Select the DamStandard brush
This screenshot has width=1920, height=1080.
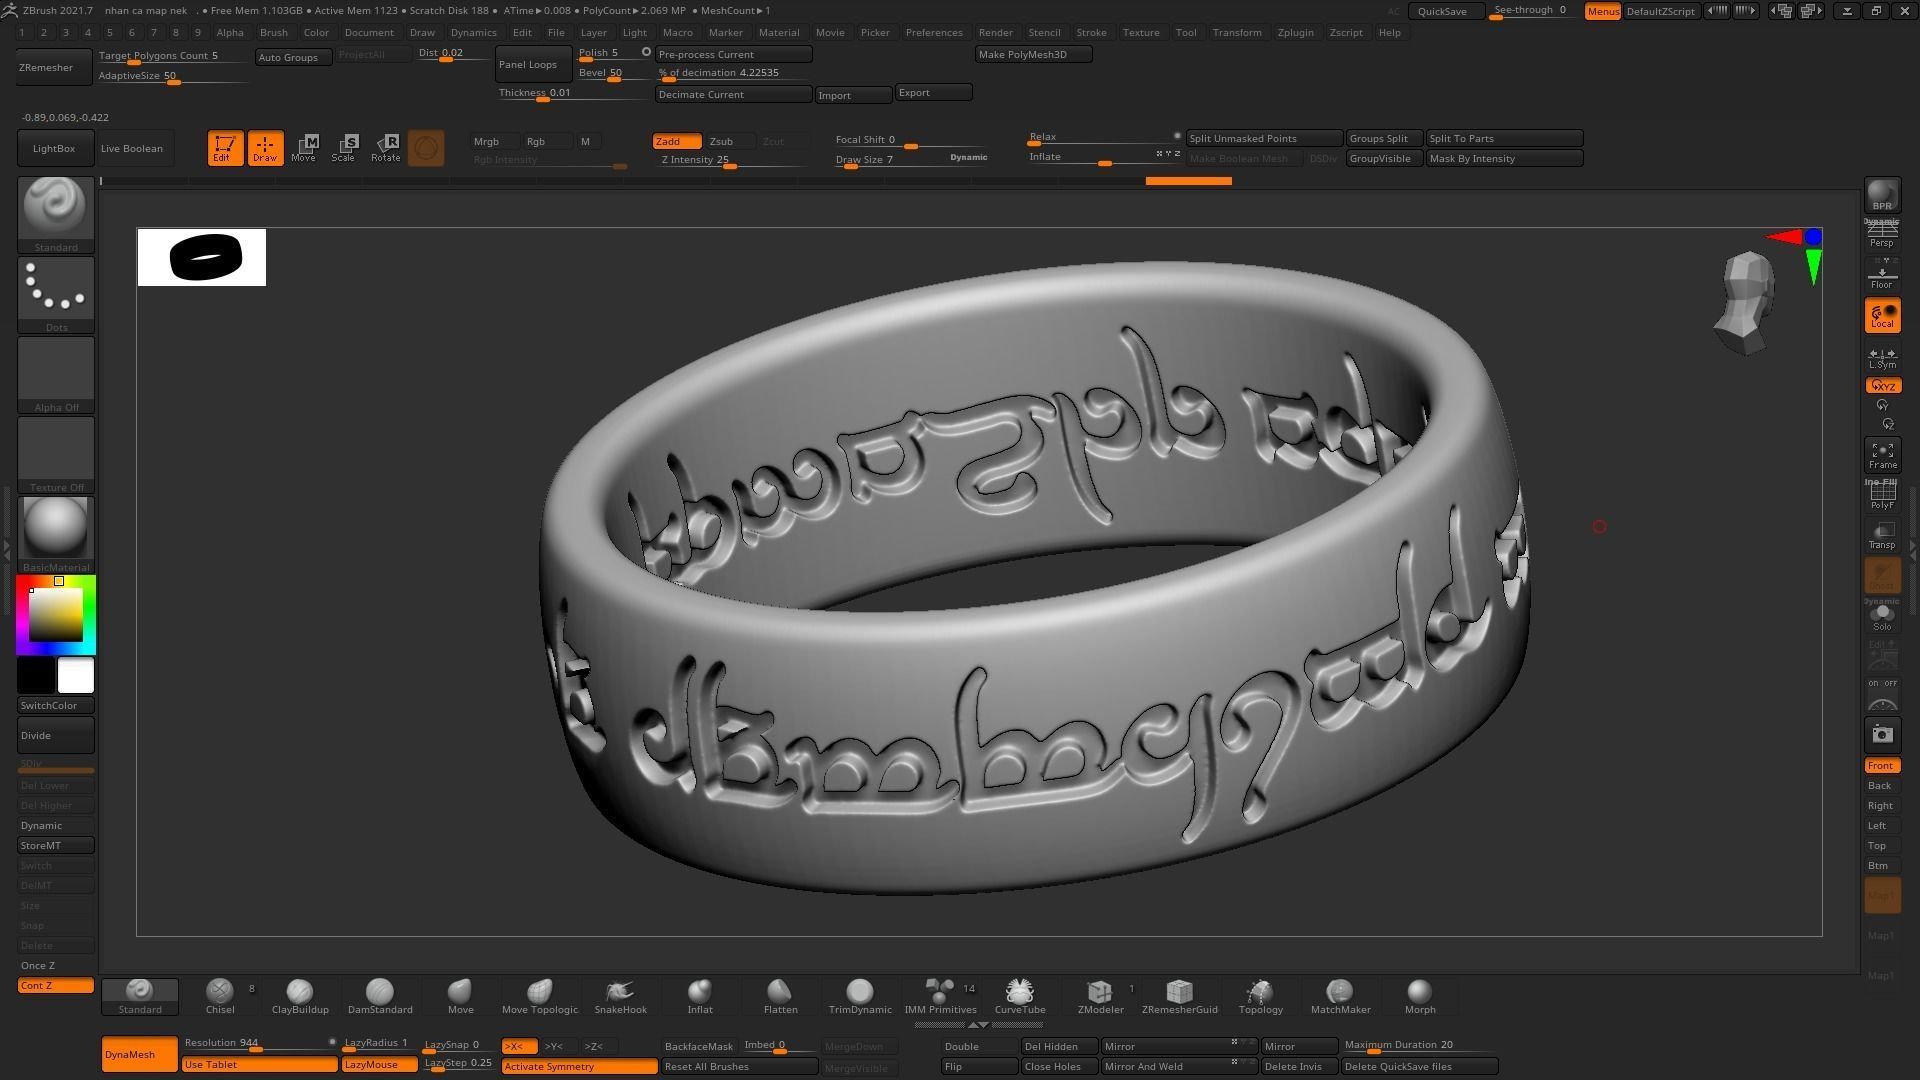[x=380, y=996]
